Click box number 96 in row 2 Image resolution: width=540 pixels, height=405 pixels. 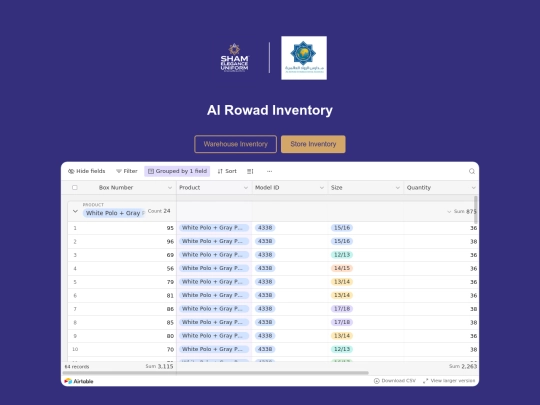pos(170,241)
